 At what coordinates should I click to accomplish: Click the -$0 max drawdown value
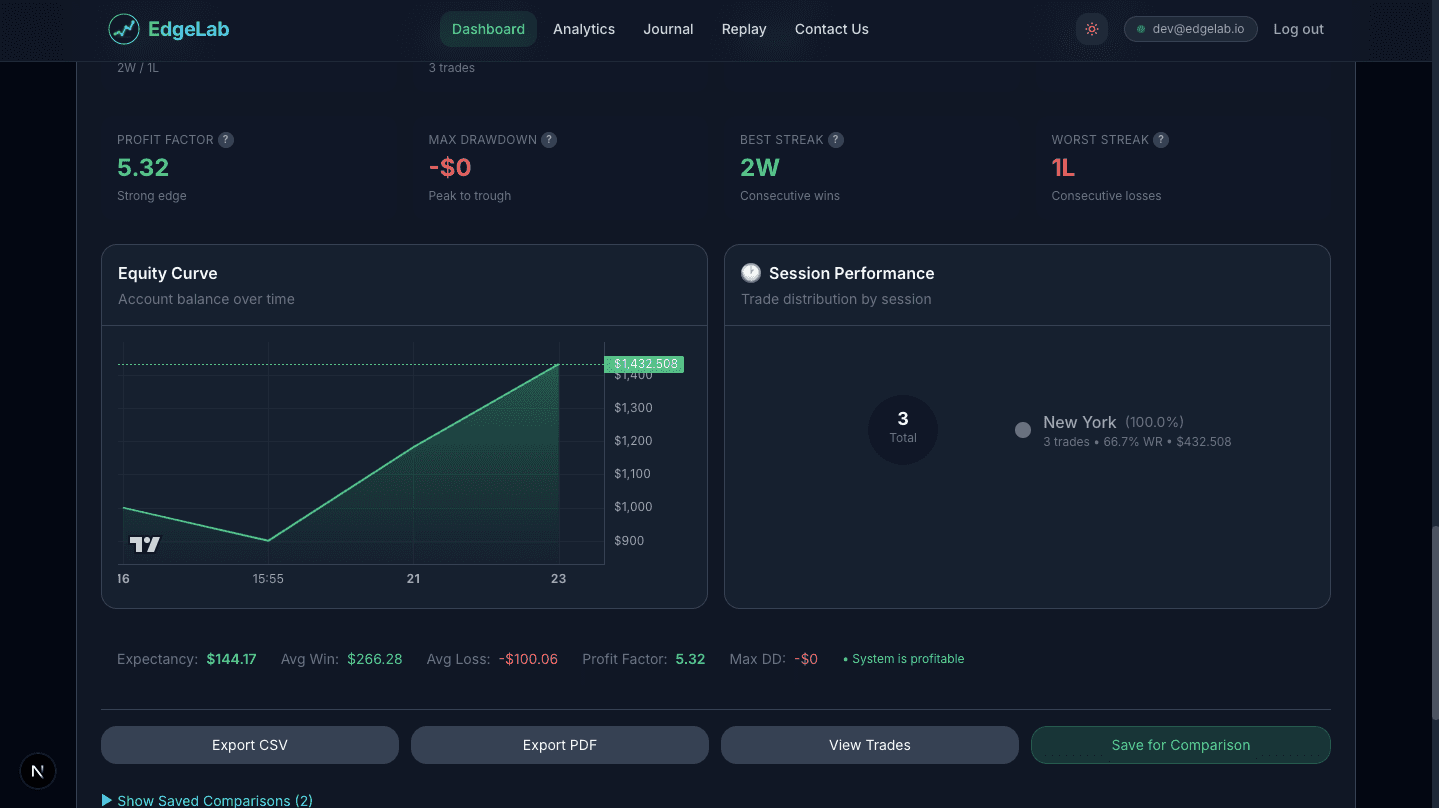point(450,168)
